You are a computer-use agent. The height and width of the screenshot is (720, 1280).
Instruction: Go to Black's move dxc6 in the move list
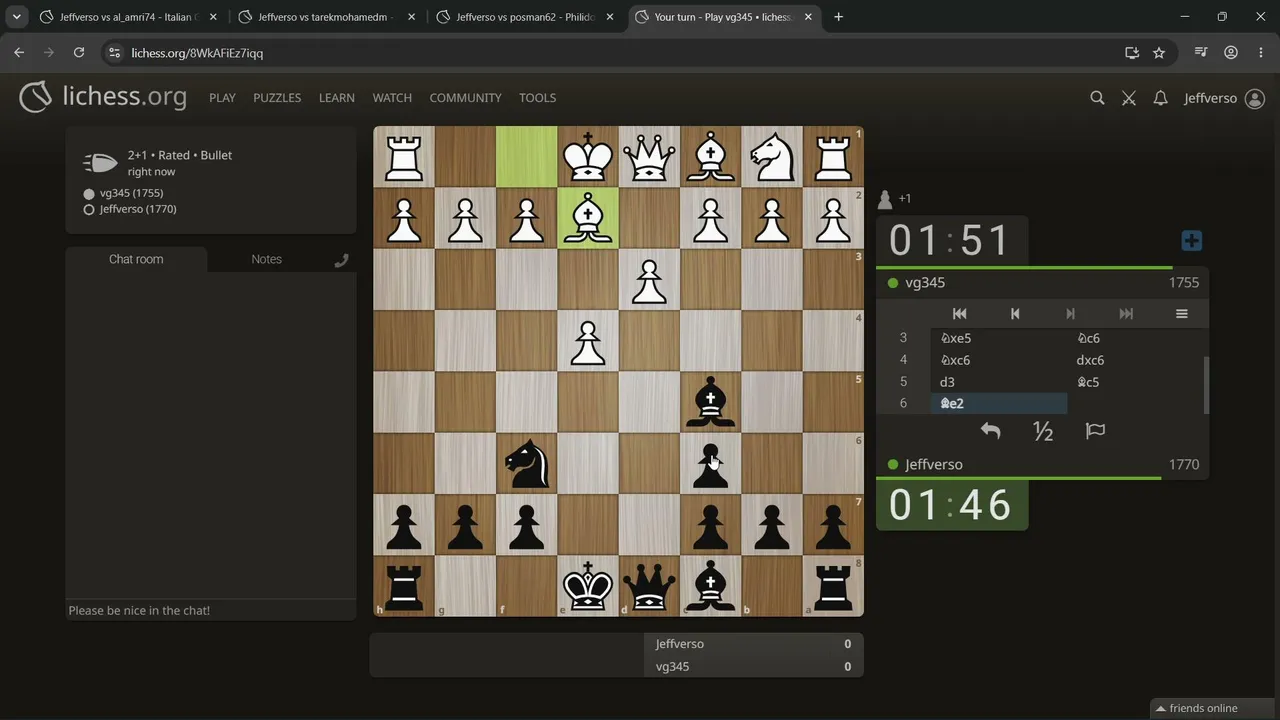[1135, 360]
